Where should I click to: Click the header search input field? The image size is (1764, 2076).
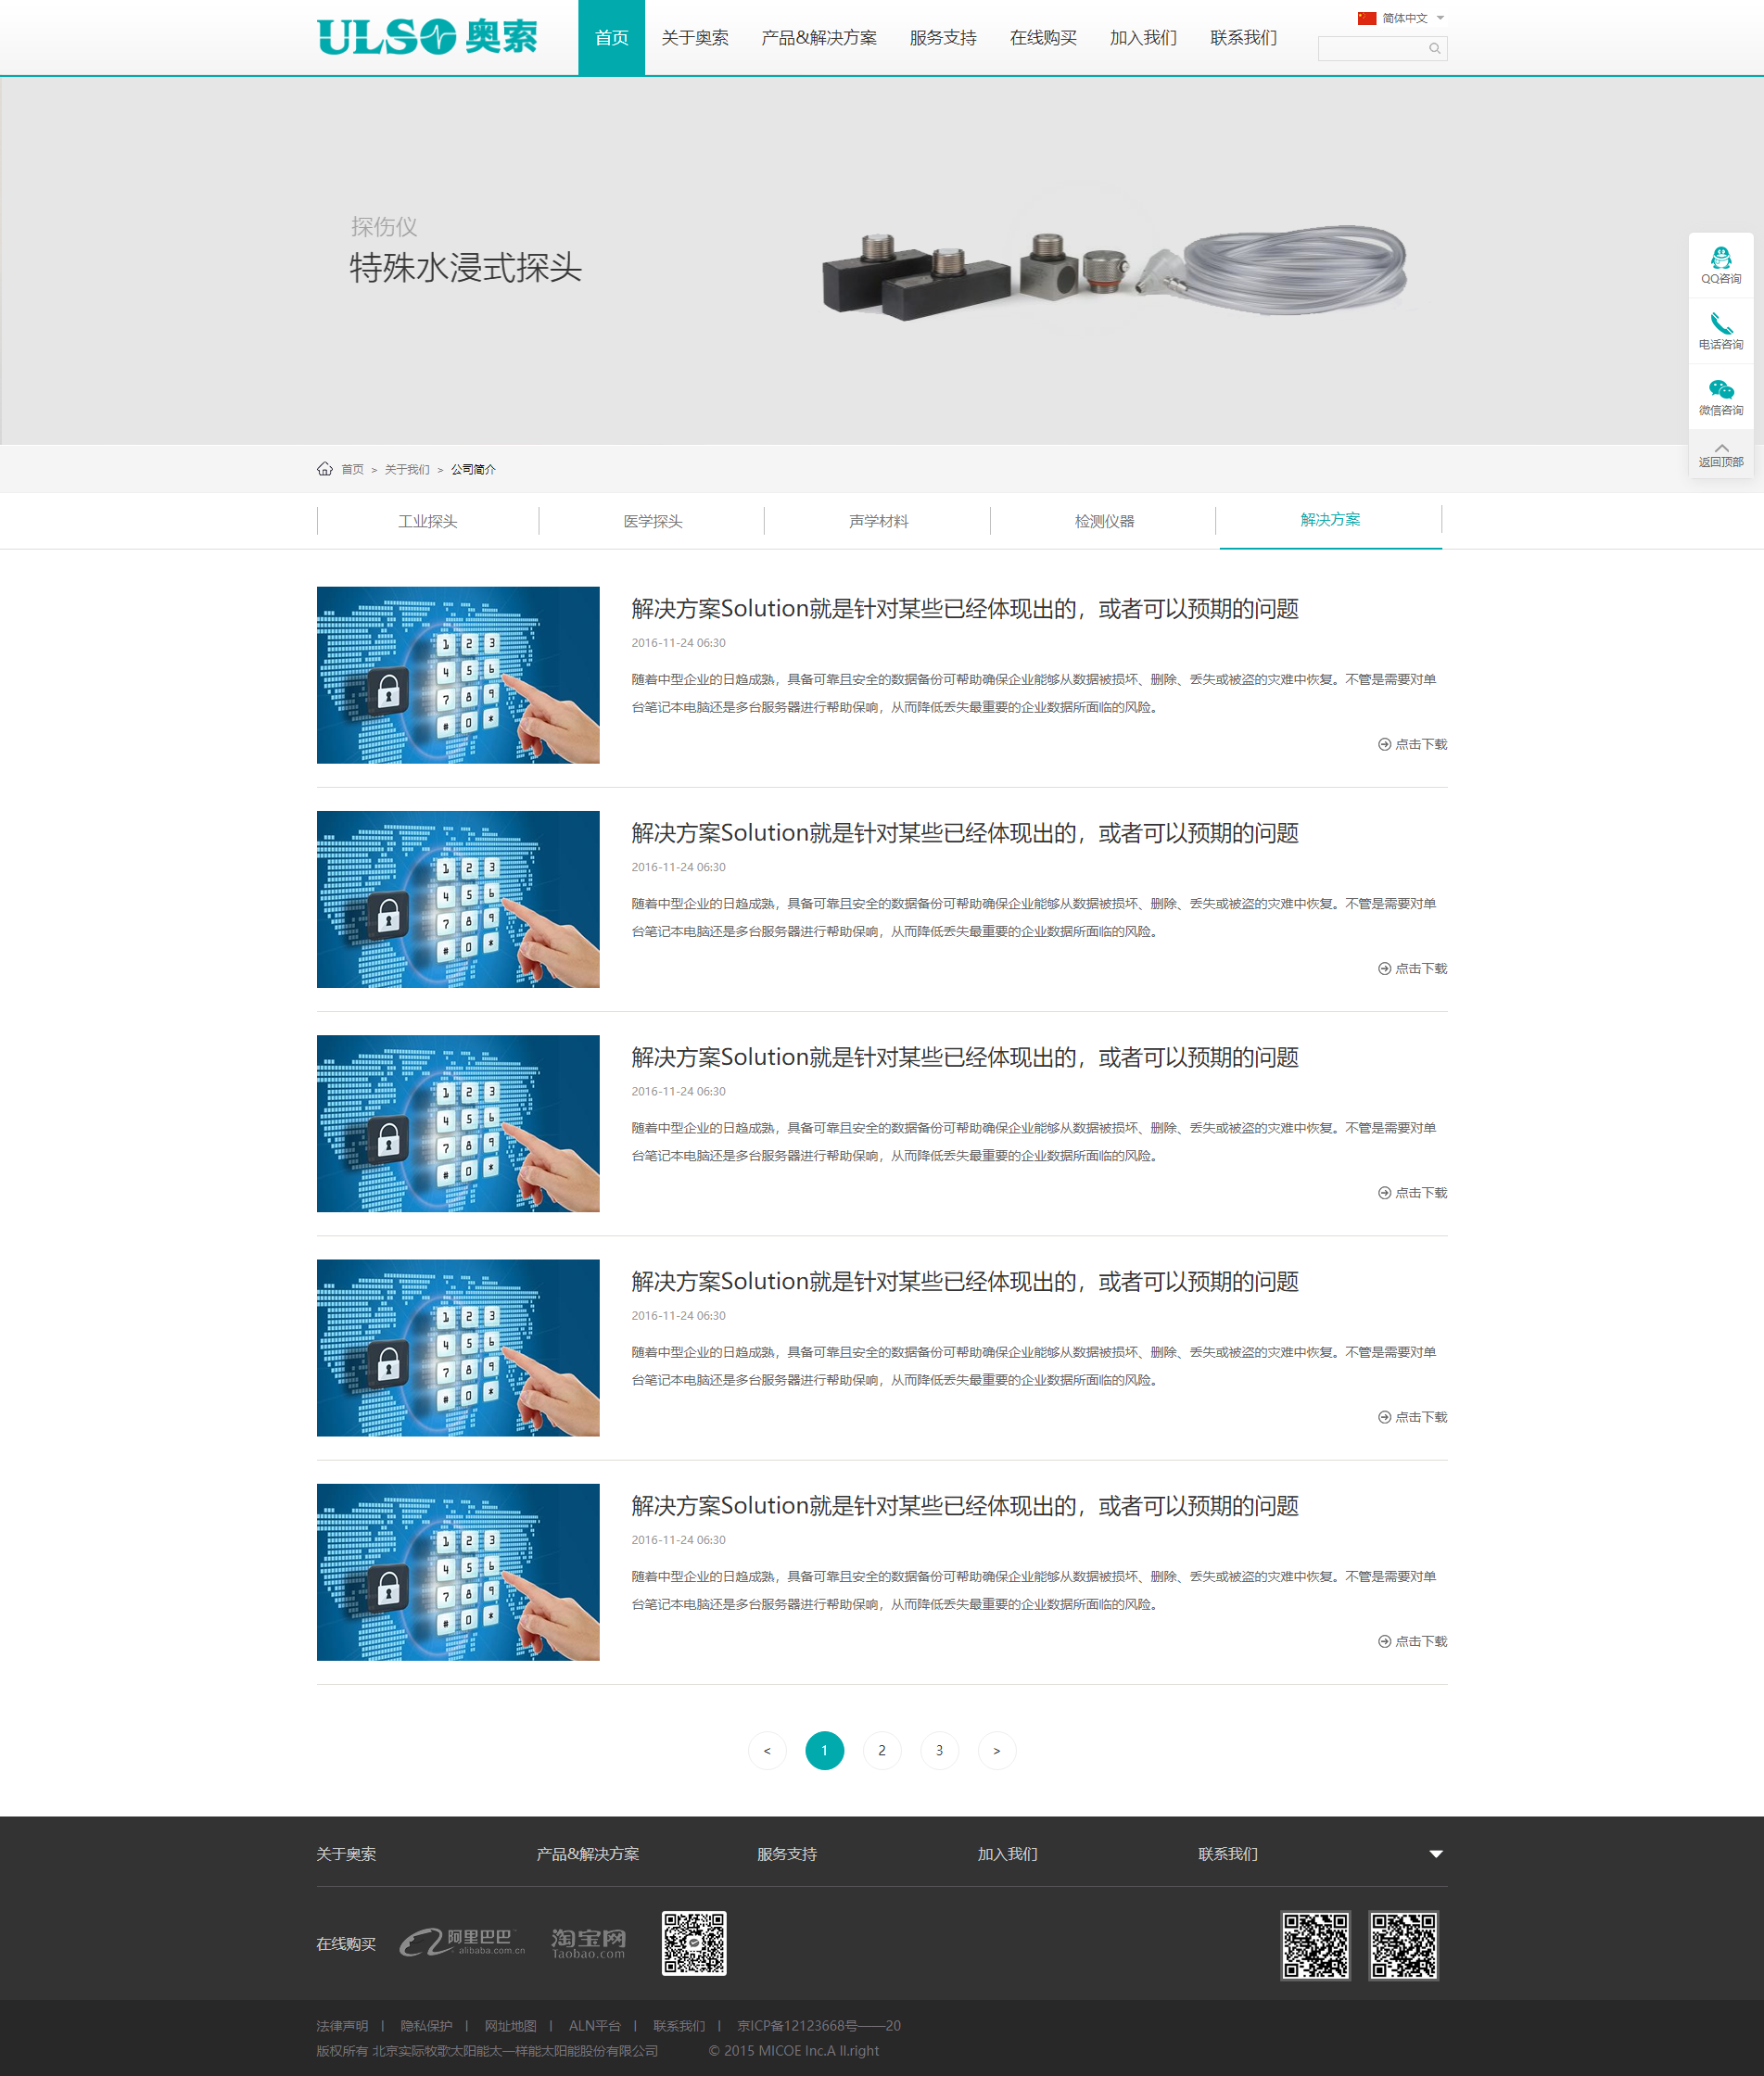[x=1372, y=48]
